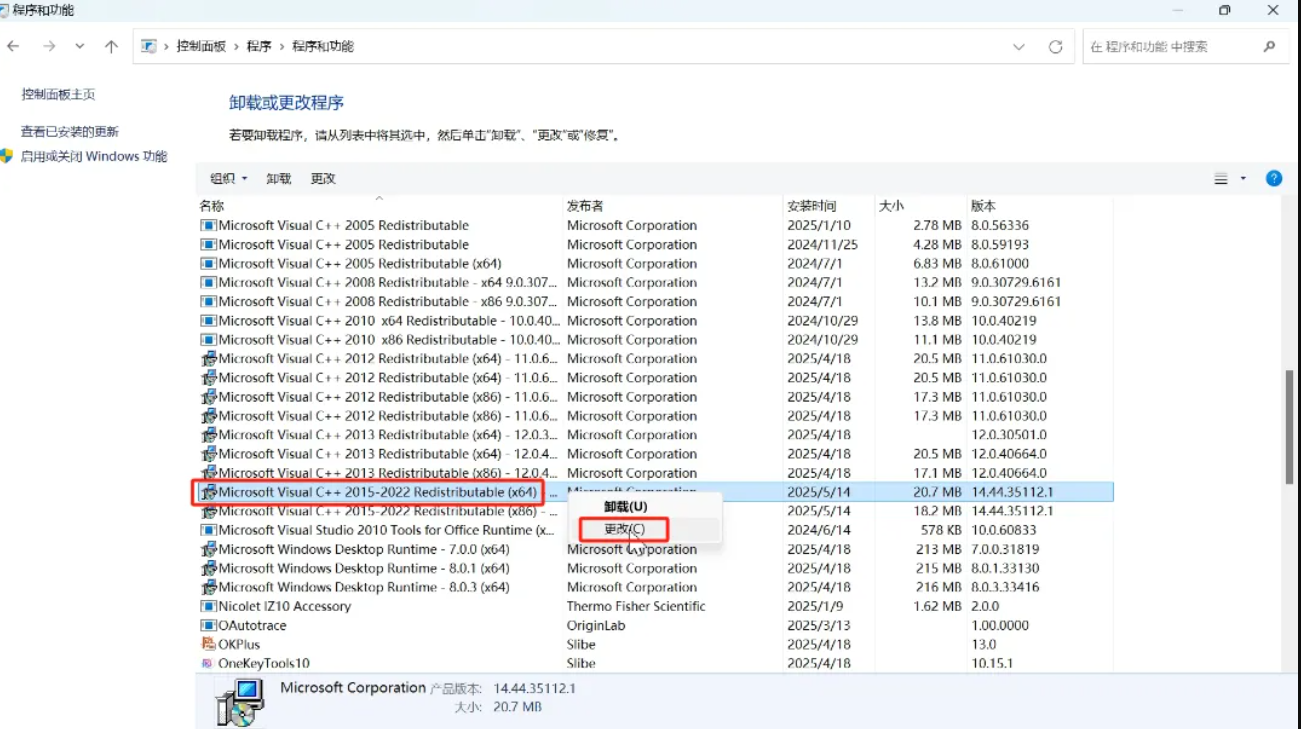Select Visual C++ 2013 (x64) version 12.0.30501.0
This screenshot has height=729, width=1301.
656,435
